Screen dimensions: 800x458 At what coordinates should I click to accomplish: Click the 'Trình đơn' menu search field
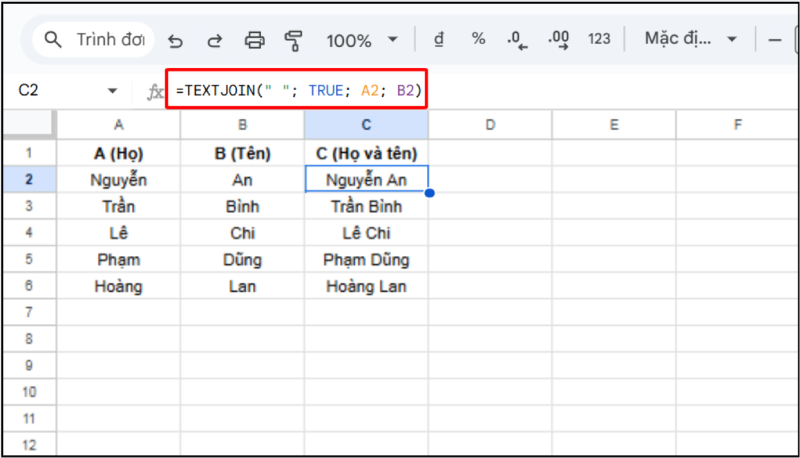point(93,39)
